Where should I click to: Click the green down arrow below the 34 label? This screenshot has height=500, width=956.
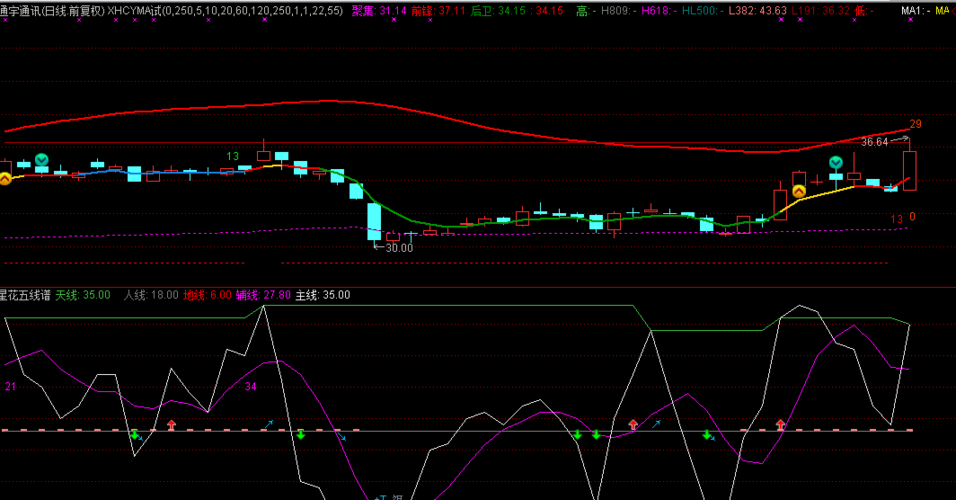(x=301, y=434)
